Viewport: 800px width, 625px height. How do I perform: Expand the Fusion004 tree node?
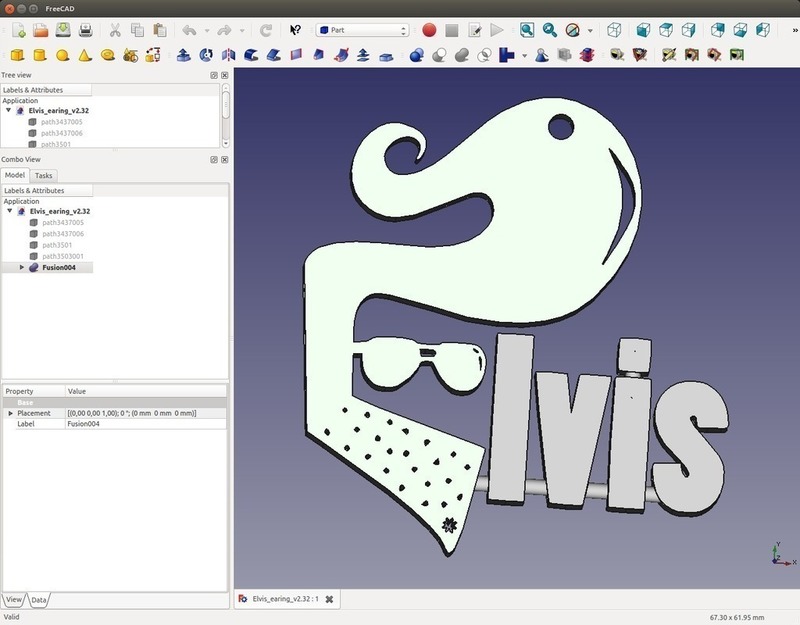coord(21,267)
